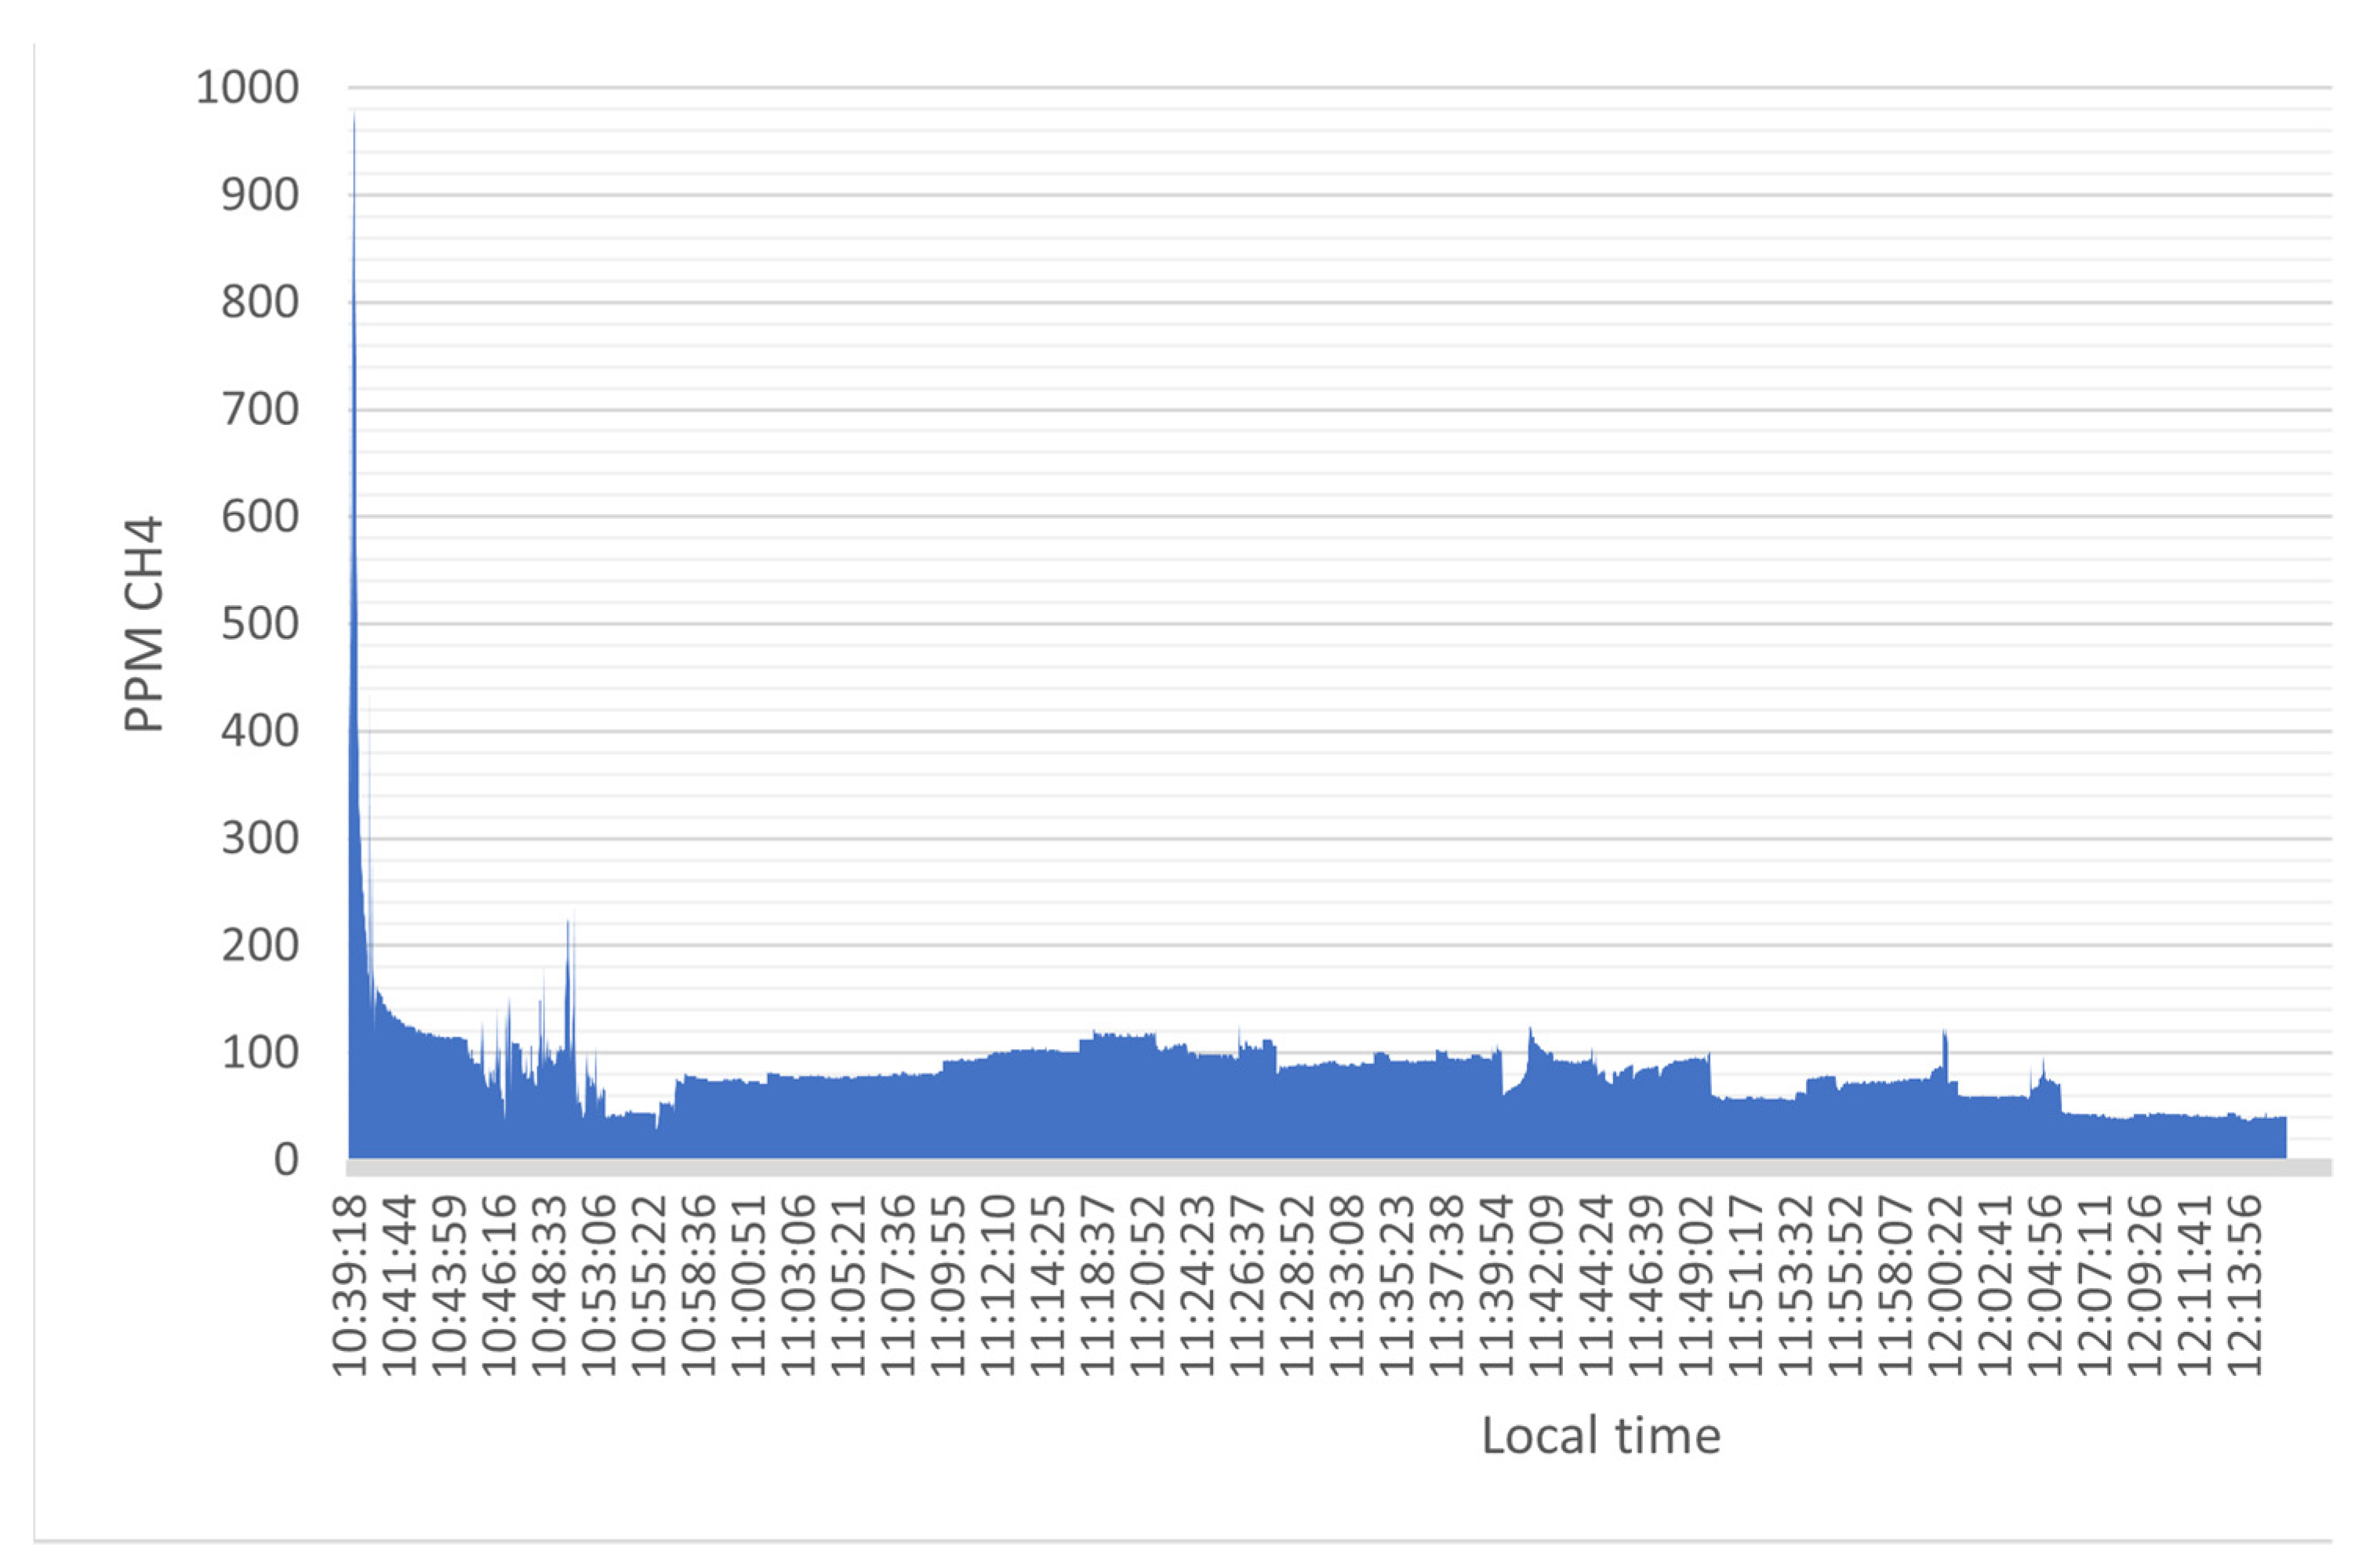Click the 500 y-axis tick label

click(259, 624)
